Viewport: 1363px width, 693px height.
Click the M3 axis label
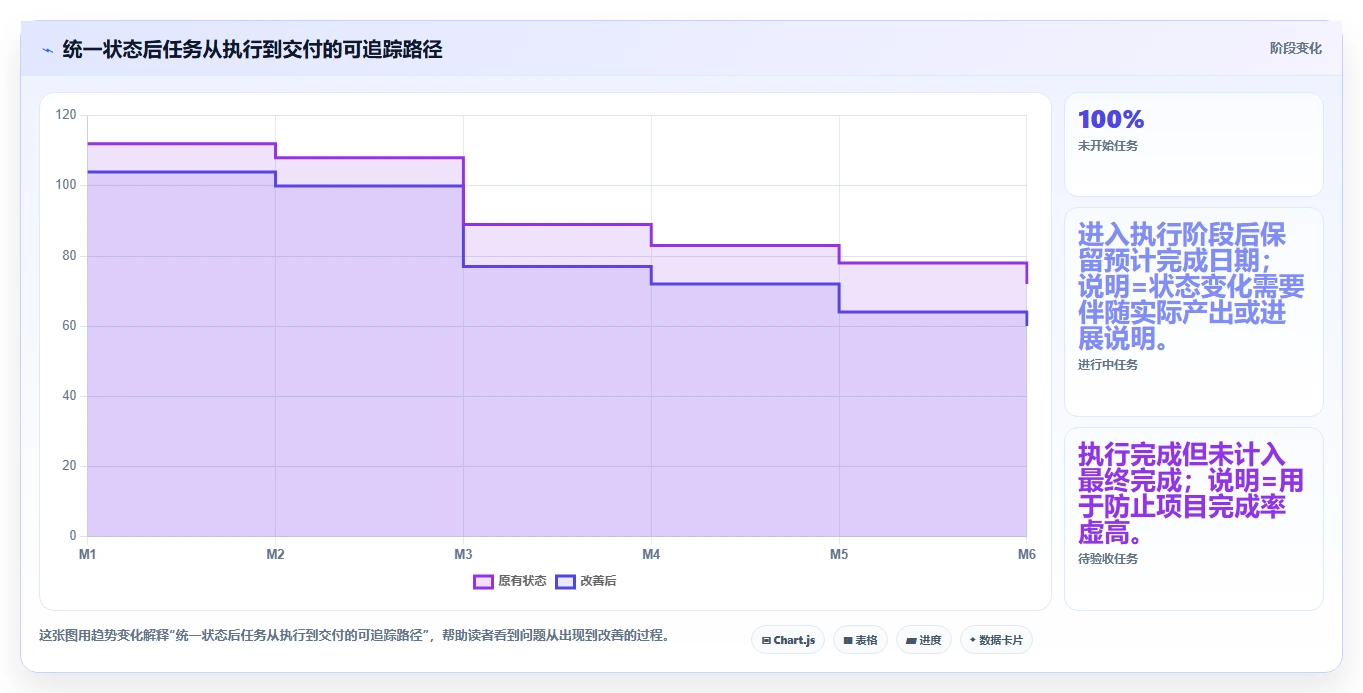click(x=463, y=554)
